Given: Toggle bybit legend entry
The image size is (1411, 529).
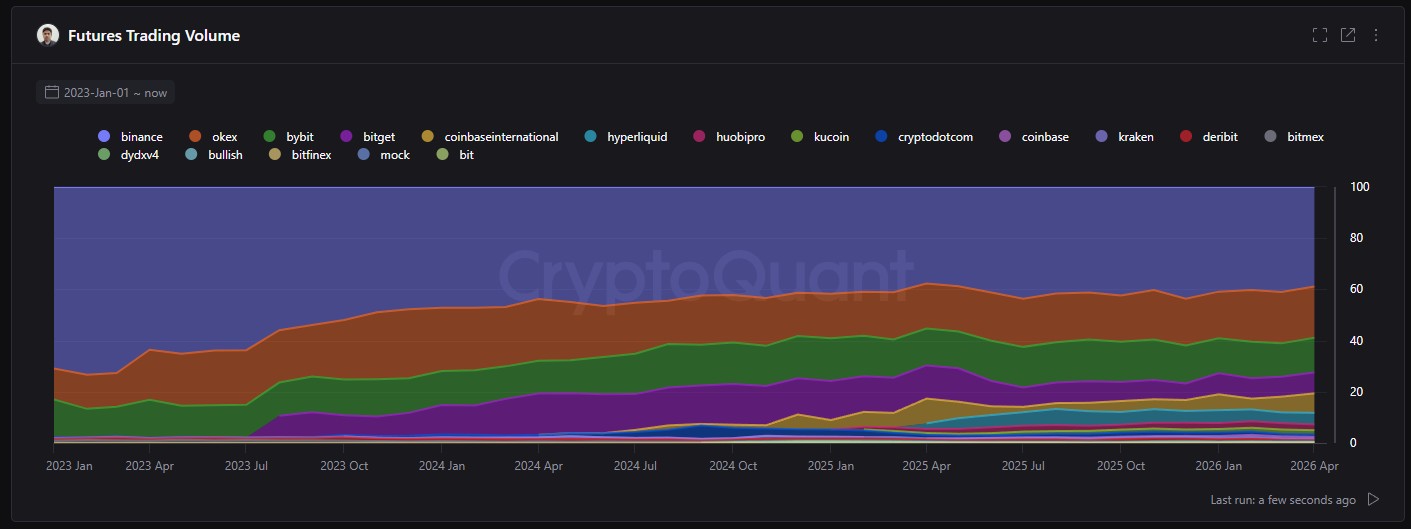Looking at the screenshot, I should tap(299, 136).
